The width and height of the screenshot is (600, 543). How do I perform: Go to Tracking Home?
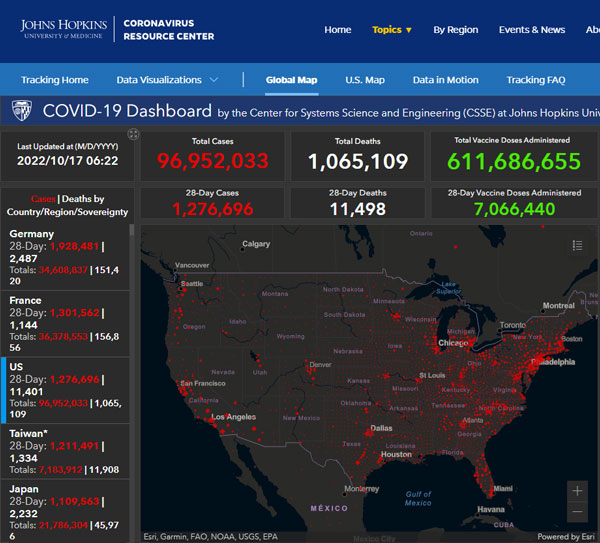55,80
